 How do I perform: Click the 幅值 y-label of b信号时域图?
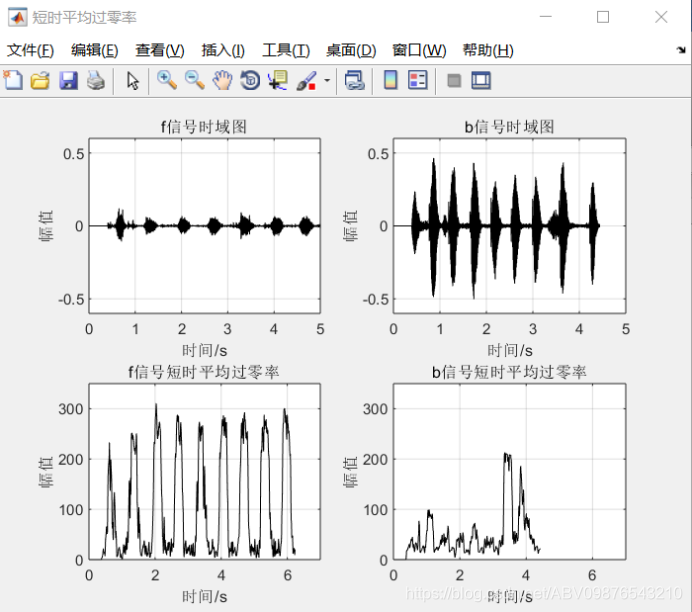pyautogui.click(x=351, y=226)
